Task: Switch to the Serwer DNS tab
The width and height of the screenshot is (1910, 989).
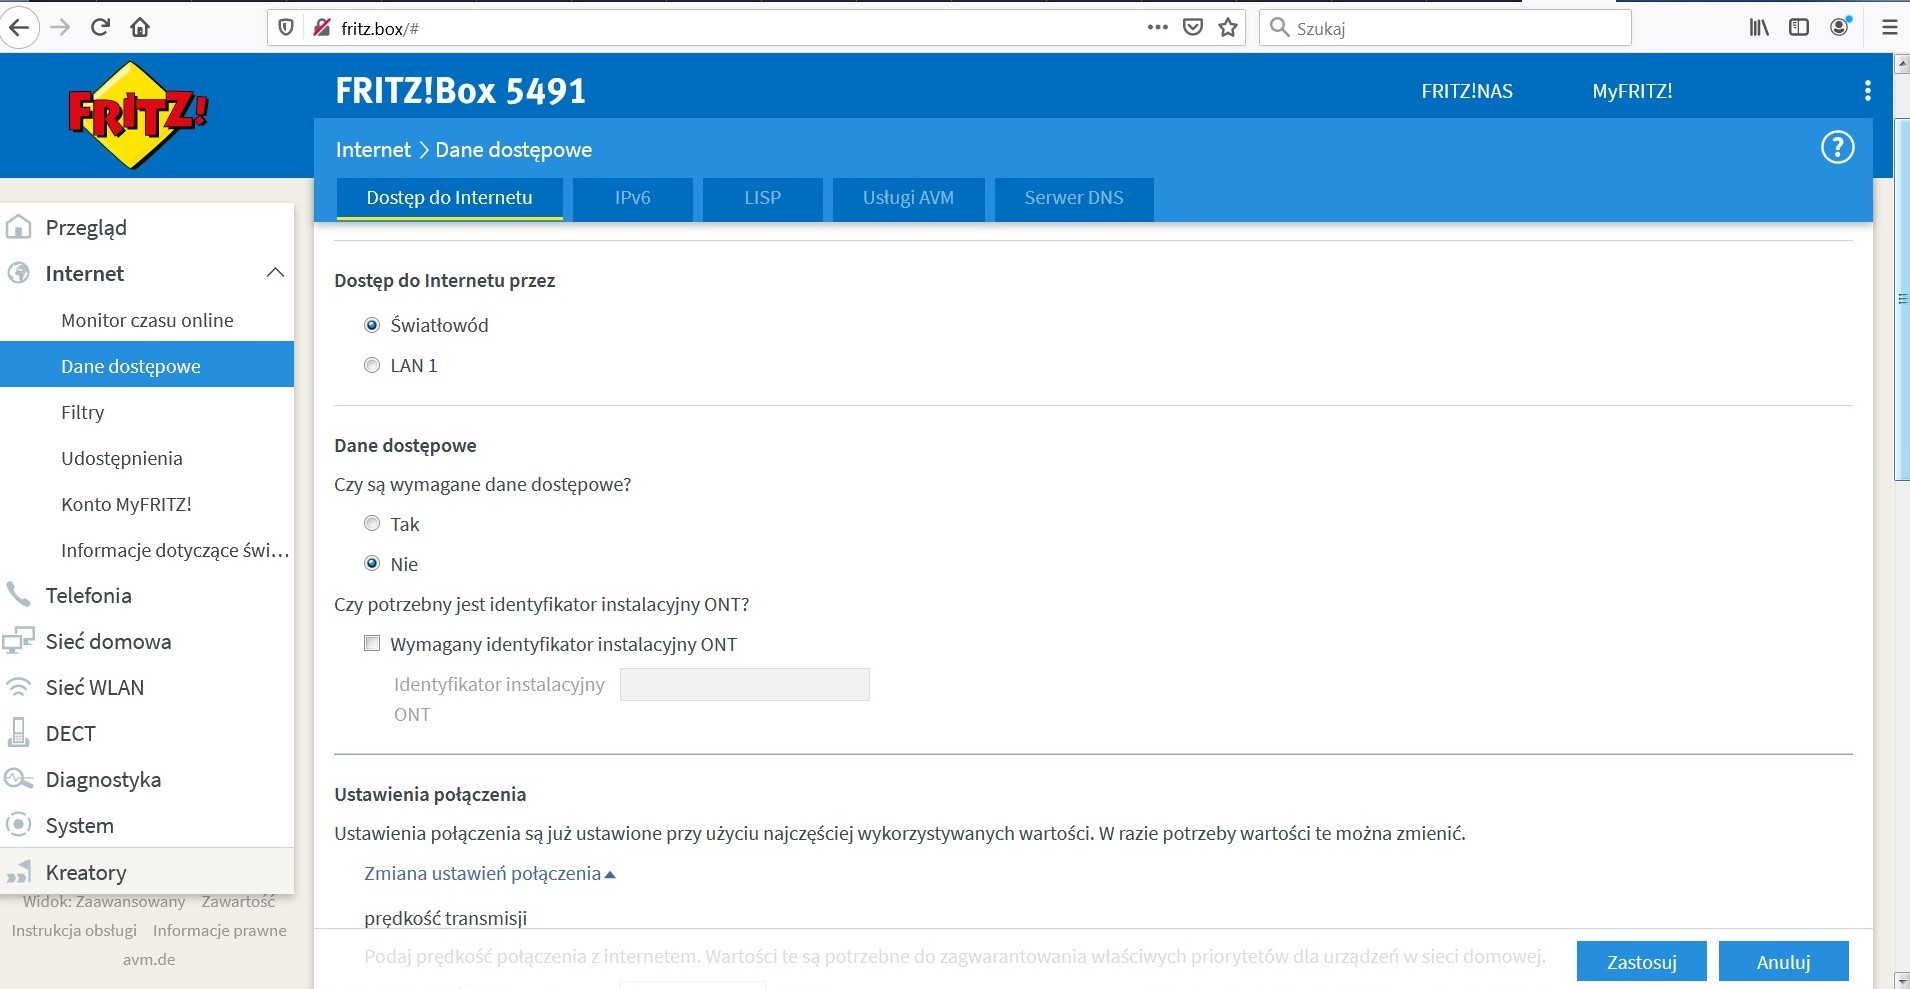Action: 1073,198
